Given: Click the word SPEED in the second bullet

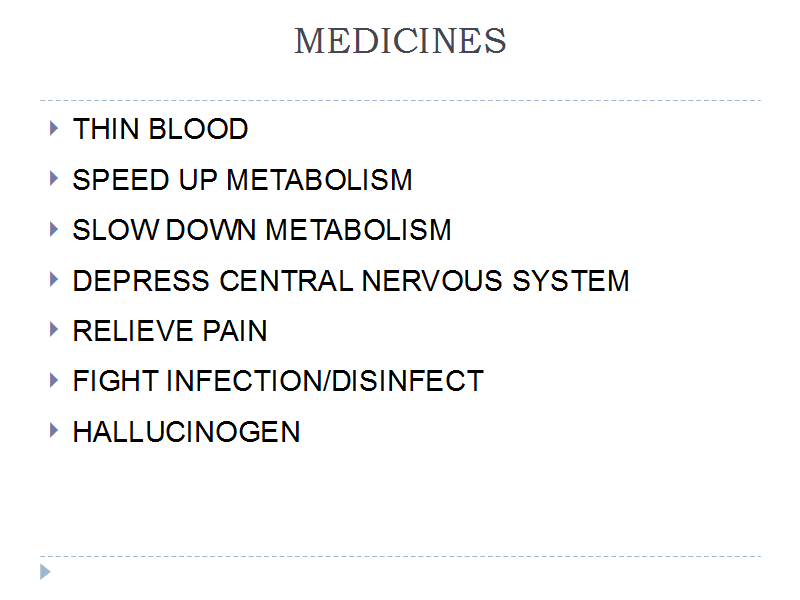Looking at the screenshot, I should [121, 180].
